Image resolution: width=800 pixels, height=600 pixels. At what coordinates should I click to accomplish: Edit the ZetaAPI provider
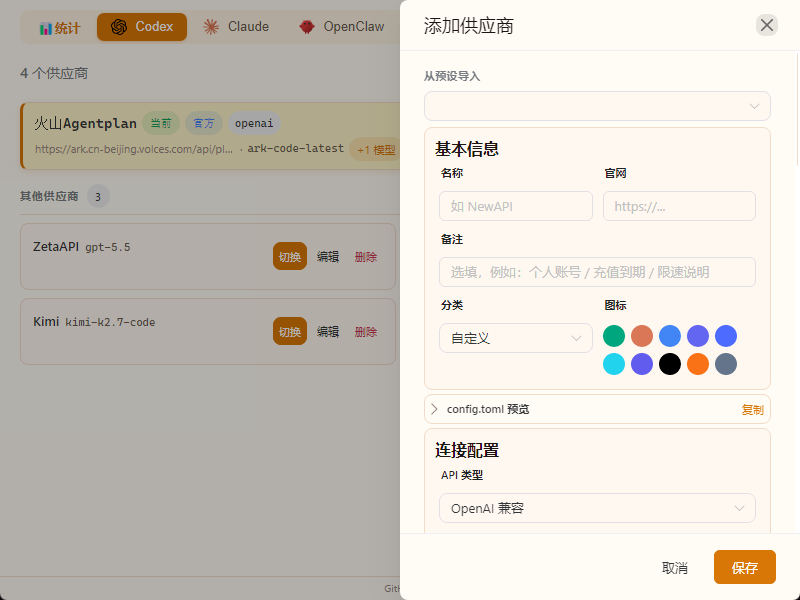click(328, 257)
